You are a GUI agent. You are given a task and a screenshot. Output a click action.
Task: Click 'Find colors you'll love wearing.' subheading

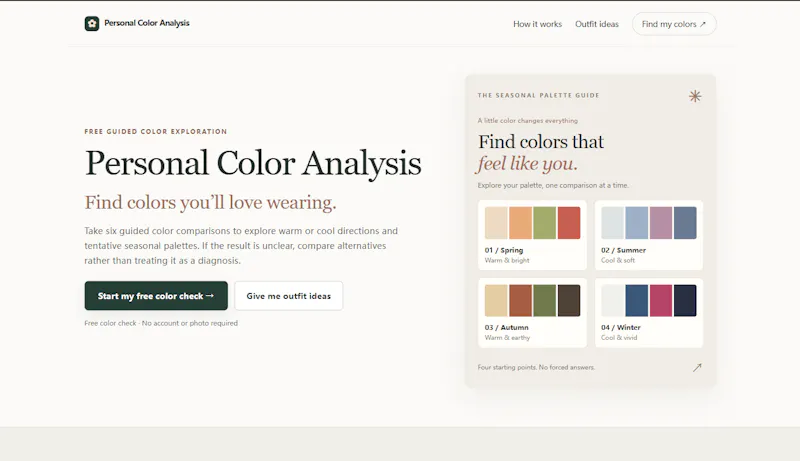[x=210, y=202]
